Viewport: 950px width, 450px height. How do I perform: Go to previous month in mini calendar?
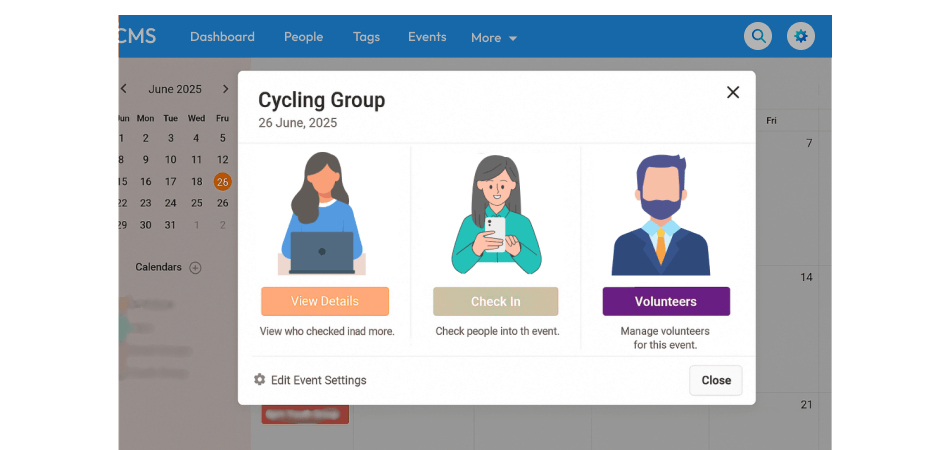coord(124,89)
